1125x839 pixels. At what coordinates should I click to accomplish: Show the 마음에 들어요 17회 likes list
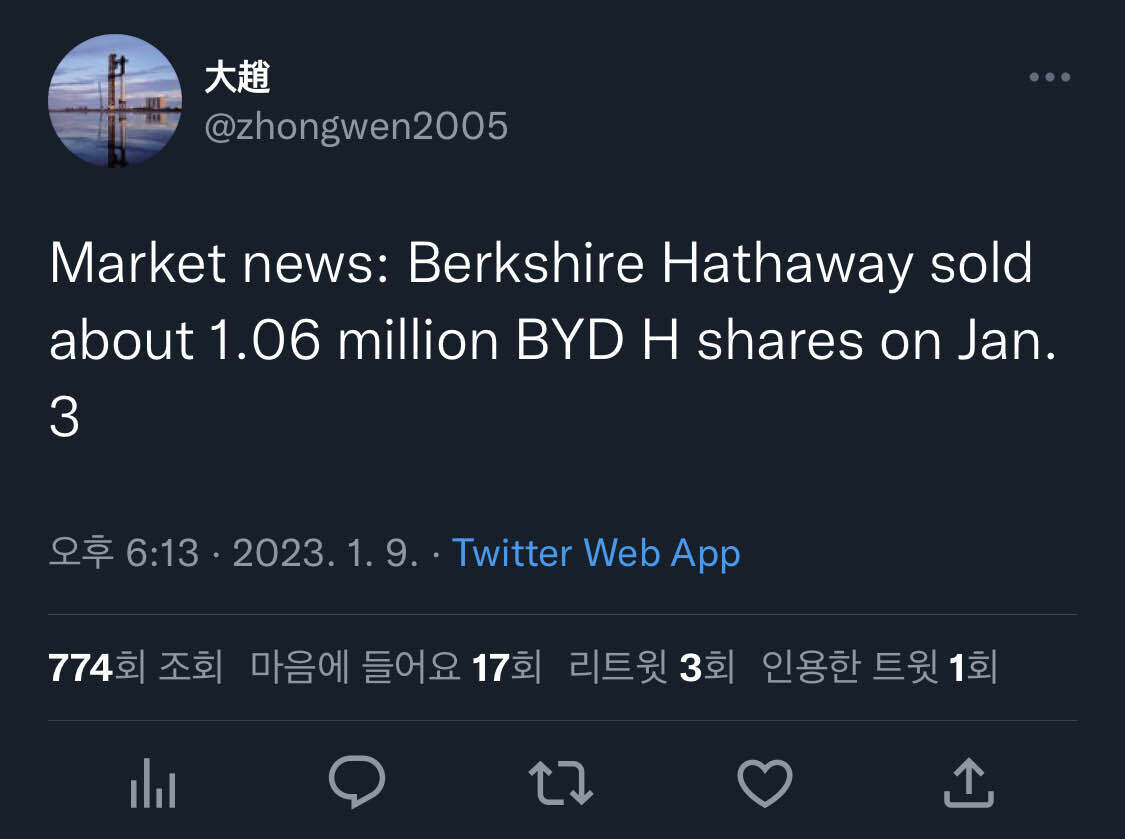click(396, 667)
